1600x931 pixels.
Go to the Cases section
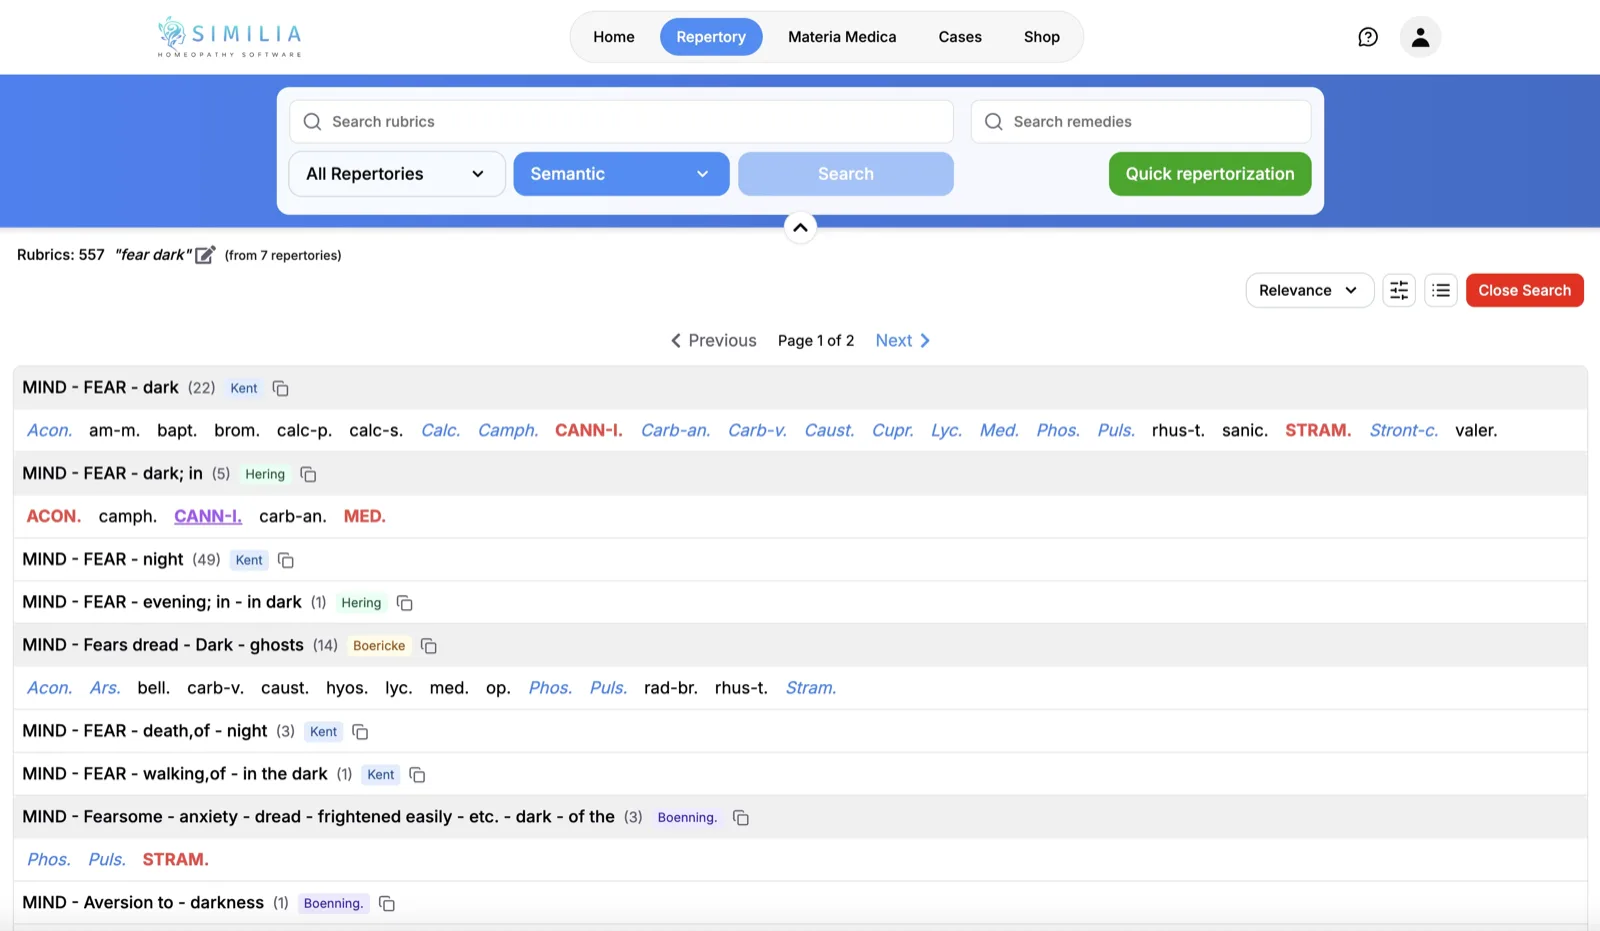[959, 36]
